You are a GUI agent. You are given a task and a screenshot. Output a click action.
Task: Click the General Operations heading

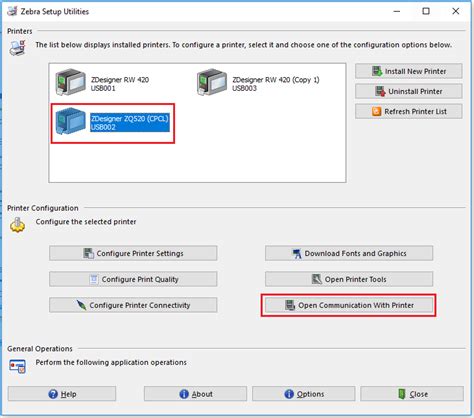click(40, 349)
